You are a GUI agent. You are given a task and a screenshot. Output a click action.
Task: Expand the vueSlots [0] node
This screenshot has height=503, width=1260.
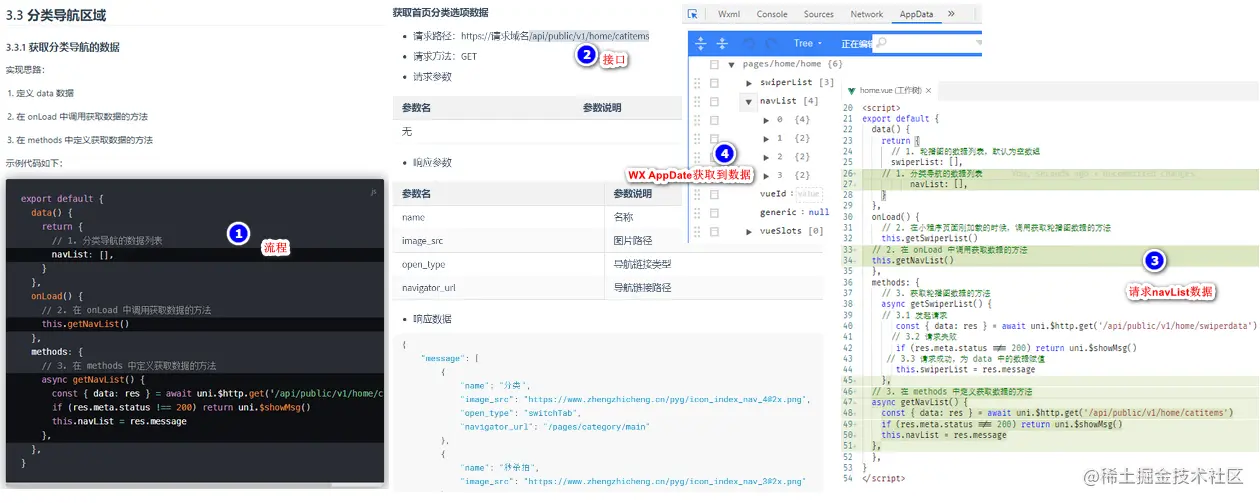tap(749, 231)
